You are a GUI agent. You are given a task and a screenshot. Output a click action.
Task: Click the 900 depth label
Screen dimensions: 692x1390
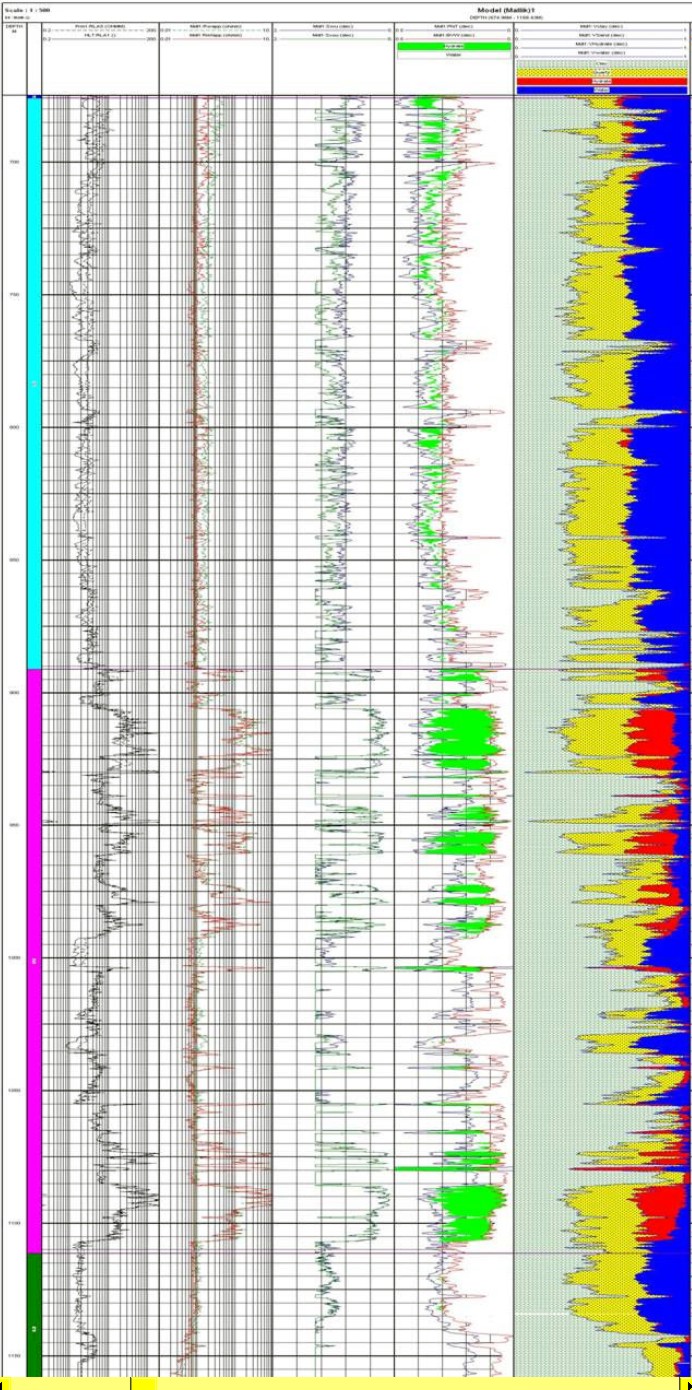tap(14, 692)
